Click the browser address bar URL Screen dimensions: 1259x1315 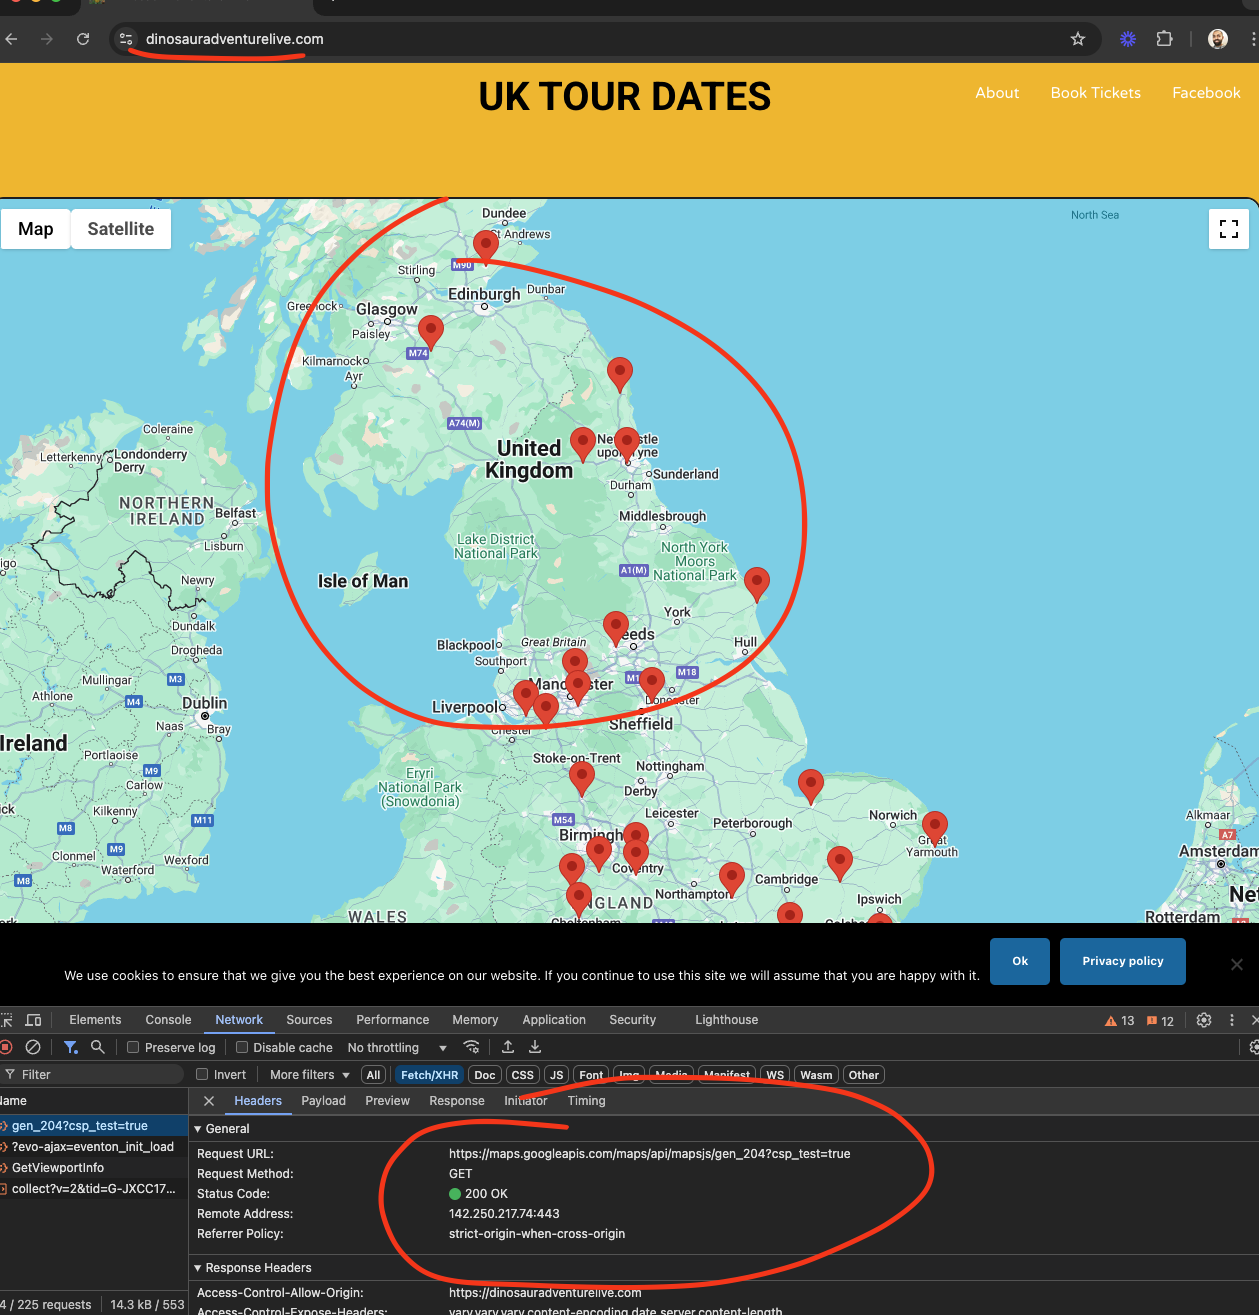tap(234, 39)
